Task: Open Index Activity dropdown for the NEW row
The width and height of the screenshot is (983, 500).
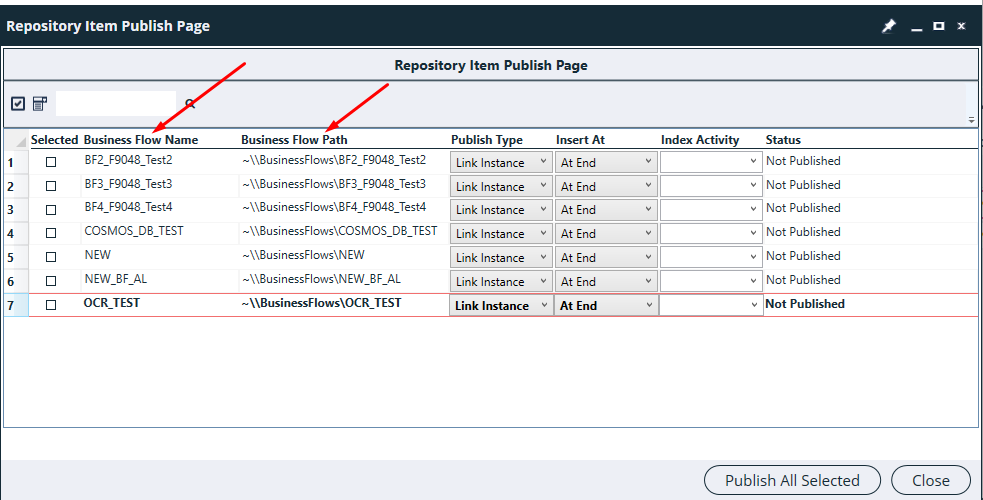Action: [711, 257]
